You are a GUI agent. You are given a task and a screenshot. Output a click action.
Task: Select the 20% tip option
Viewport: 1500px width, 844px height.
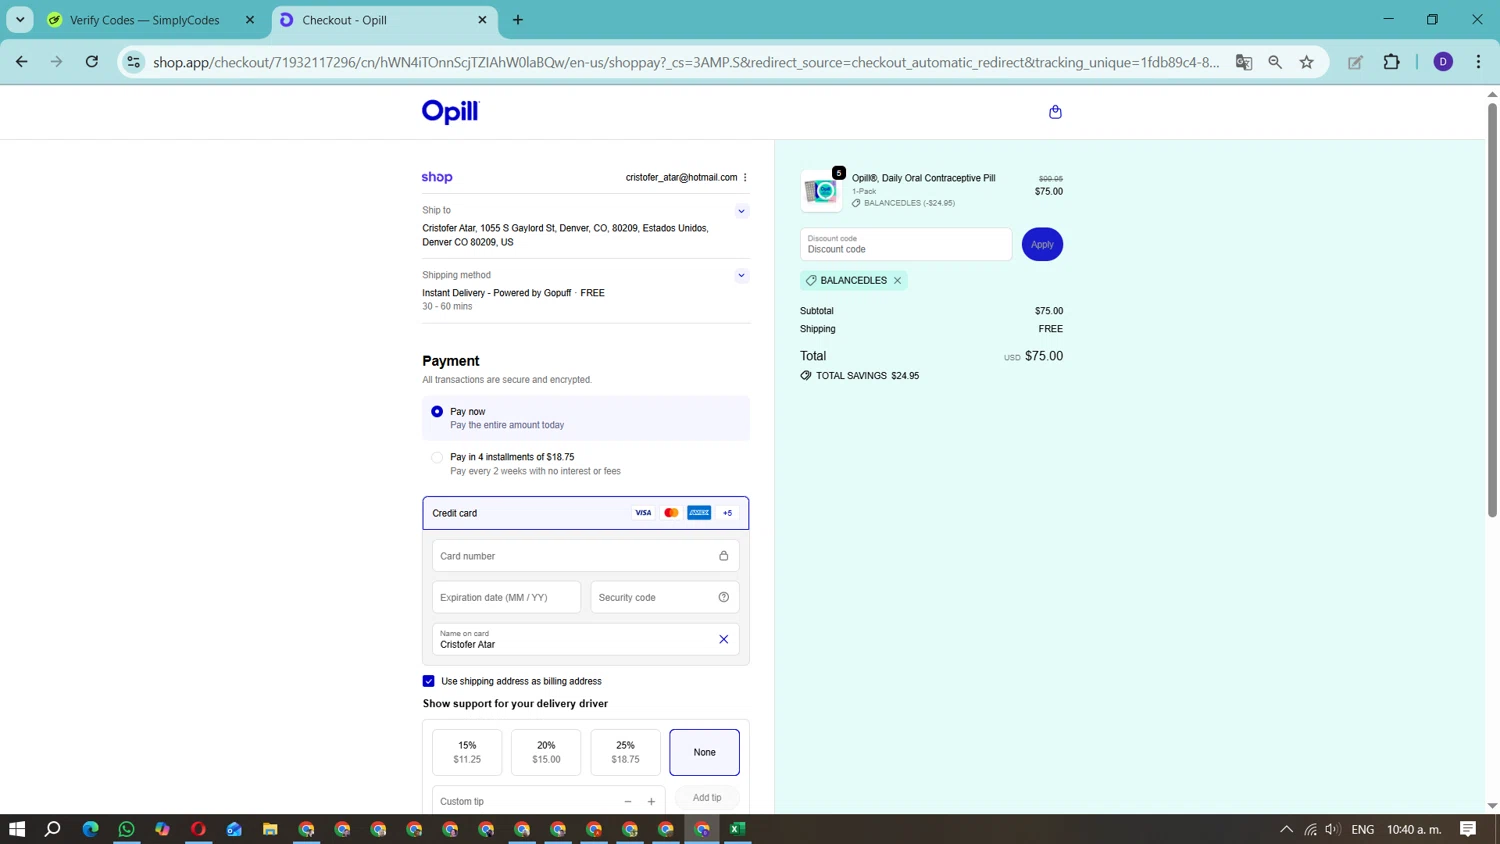(x=546, y=752)
